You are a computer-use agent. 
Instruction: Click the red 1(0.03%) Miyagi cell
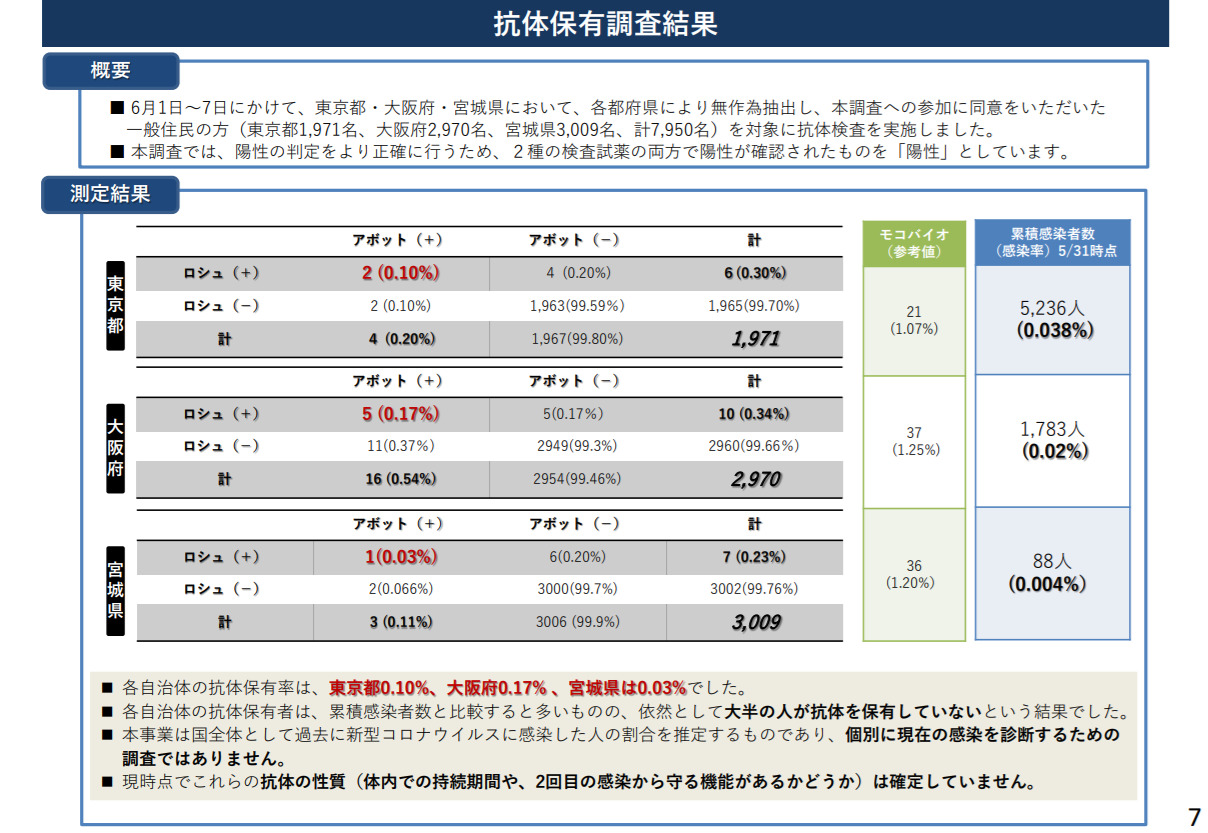coord(400,557)
